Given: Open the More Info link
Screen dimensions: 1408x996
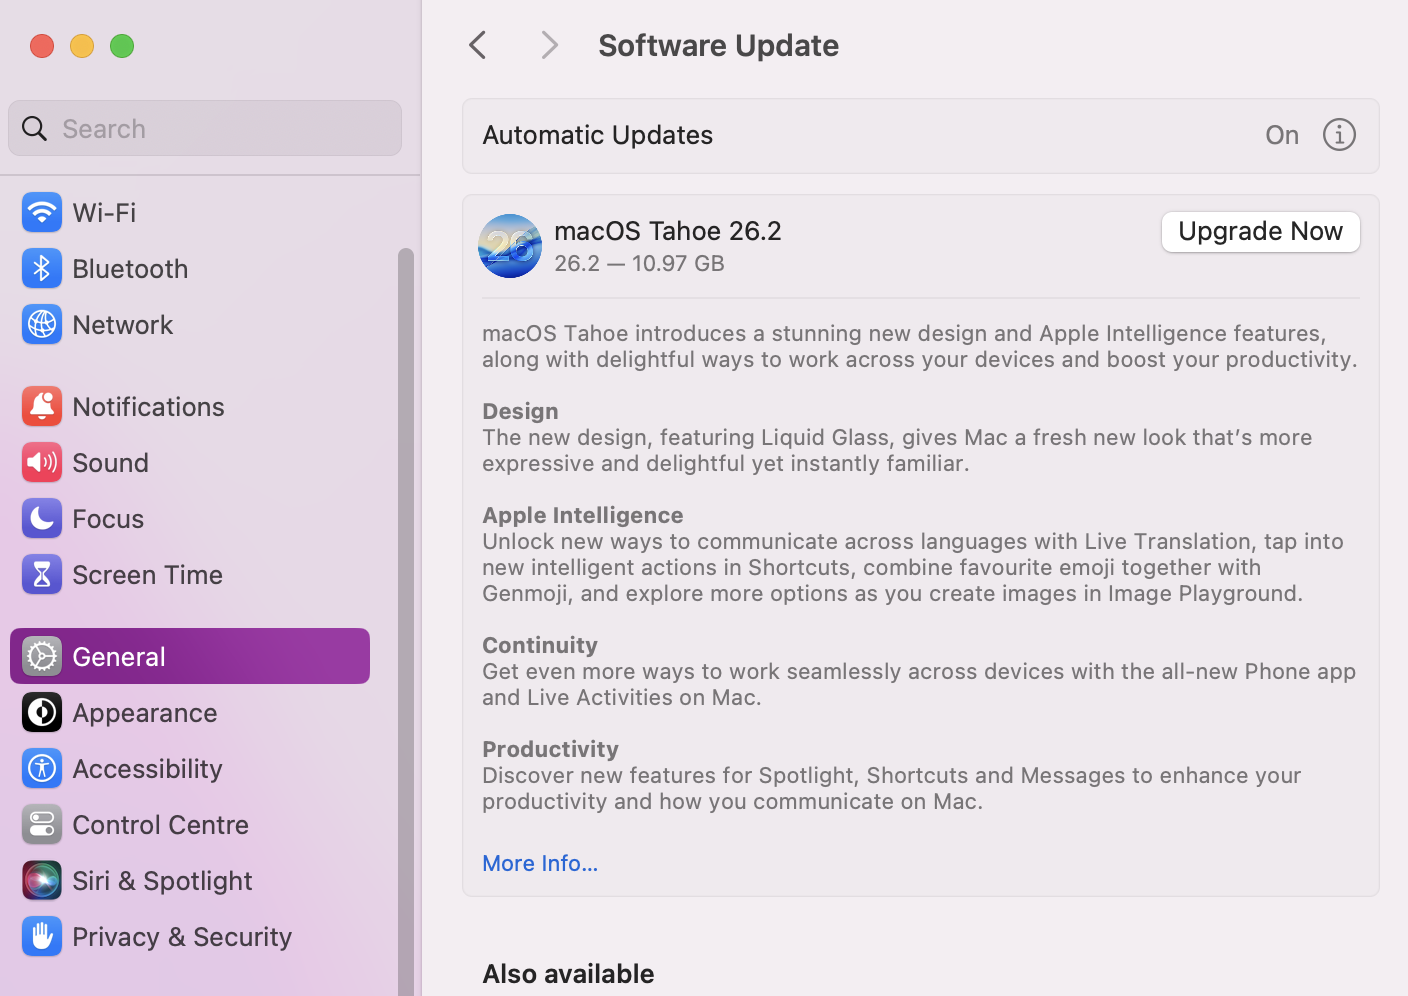Looking at the screenshot, I should point(539,862).
